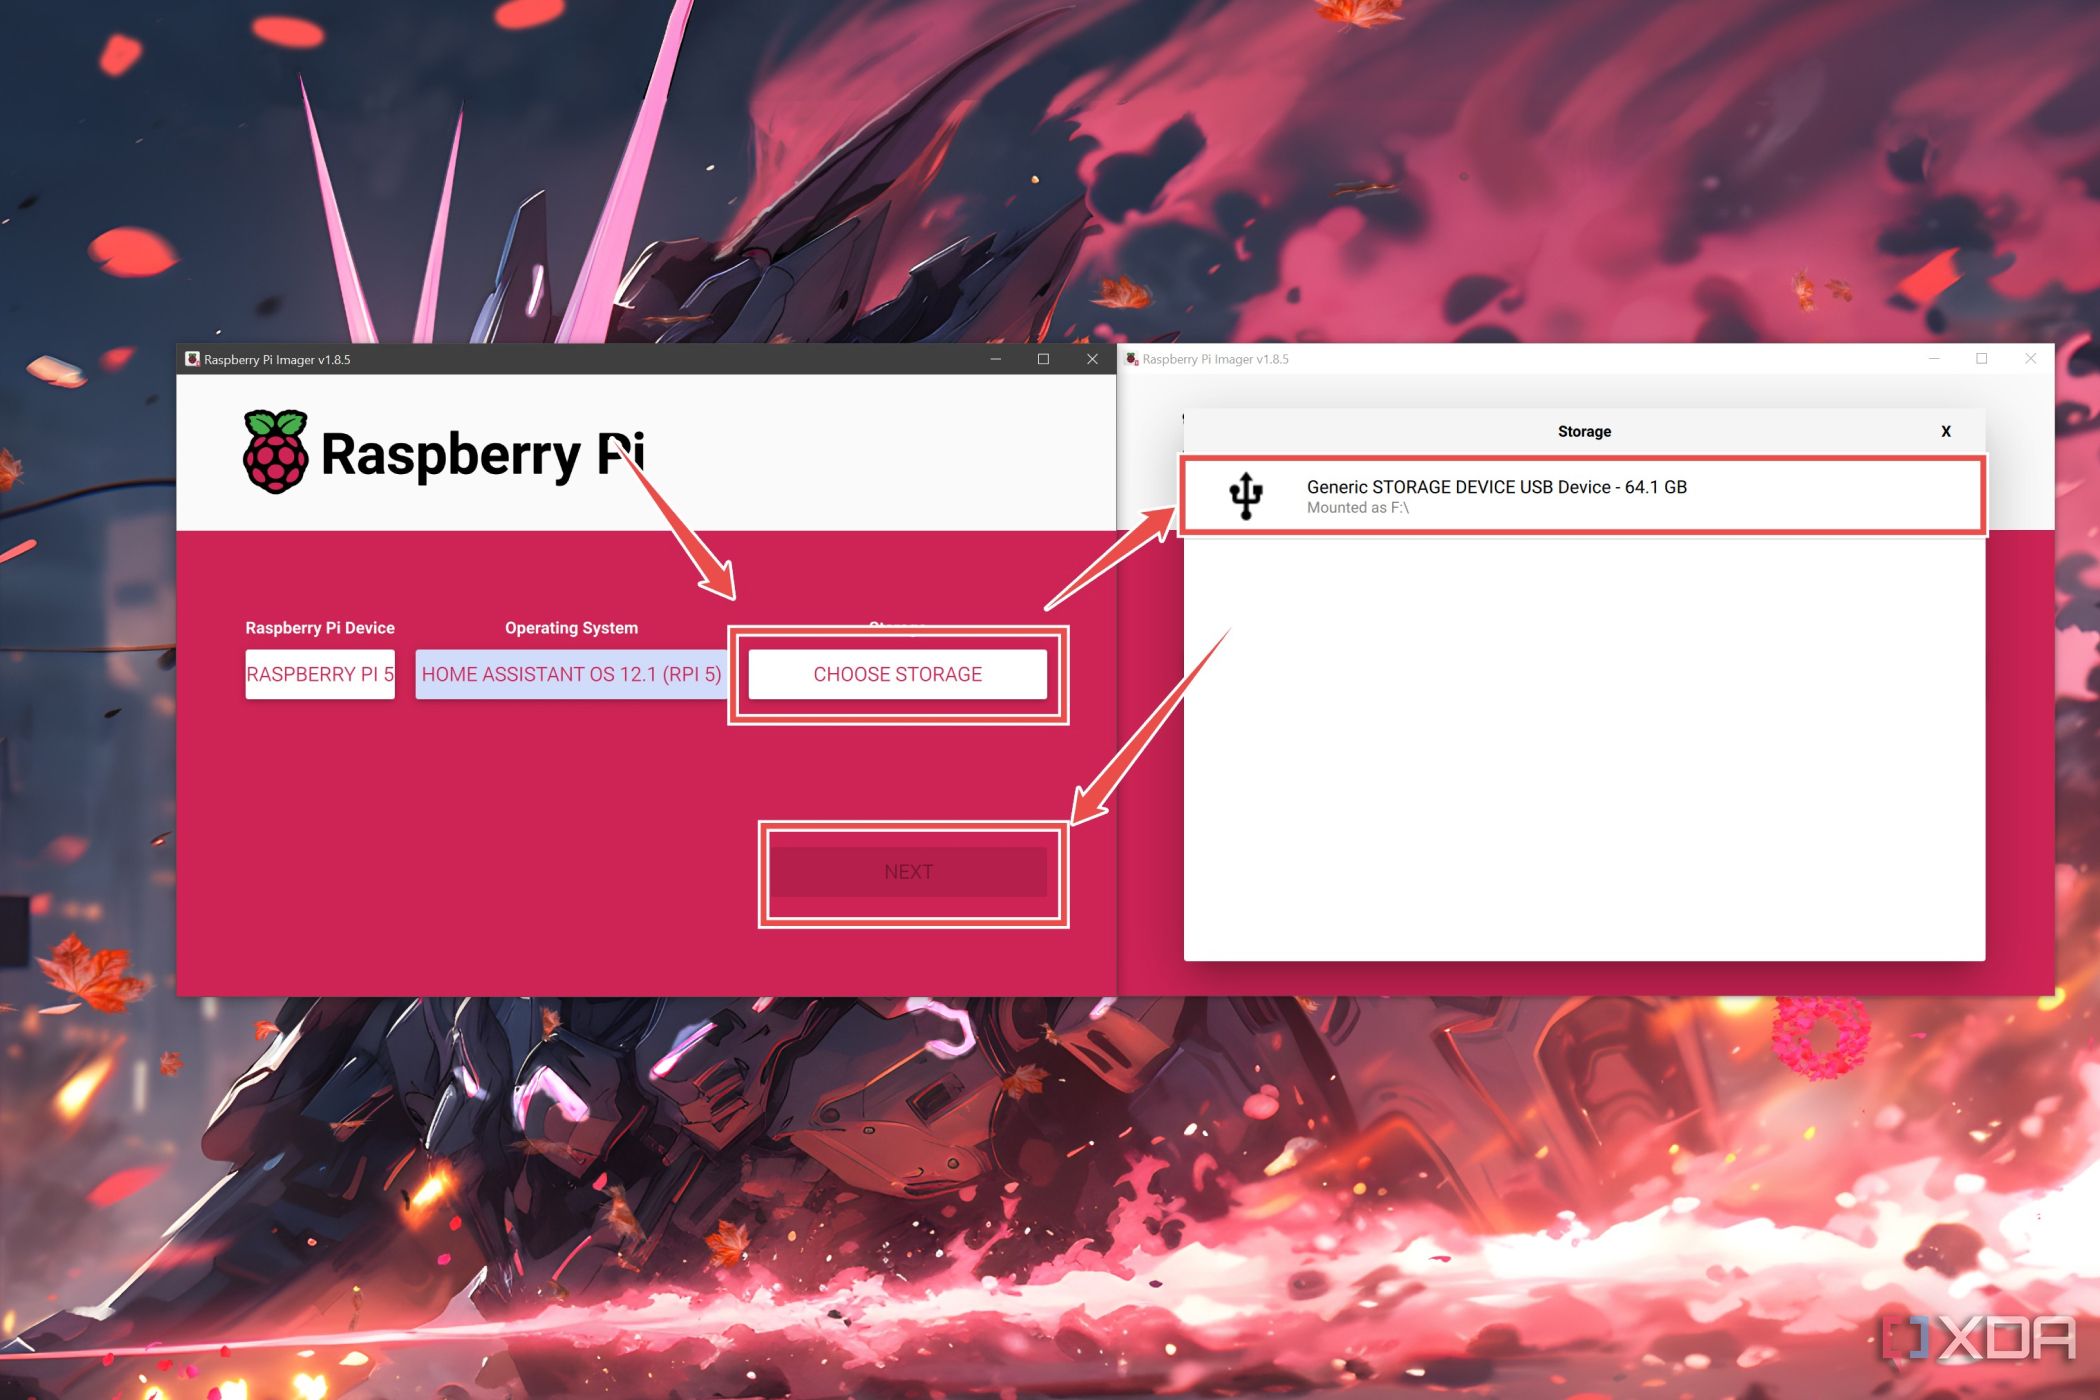Click the Storage dialog title tab
The height and width of the screenshot is (1400, 2100).
coord(1584,431)
